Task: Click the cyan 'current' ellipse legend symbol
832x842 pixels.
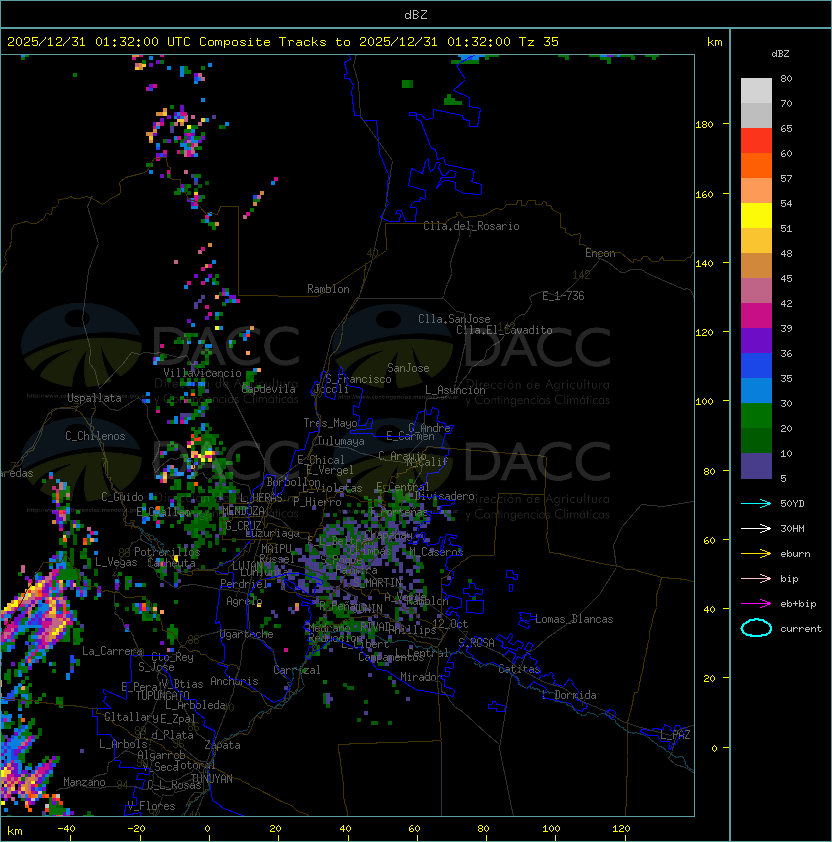Action: [756, 628]
